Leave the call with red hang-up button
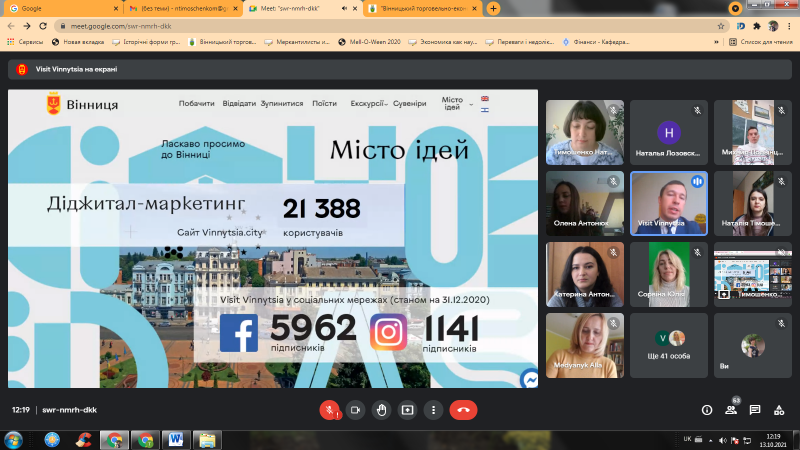 (463, 410)
